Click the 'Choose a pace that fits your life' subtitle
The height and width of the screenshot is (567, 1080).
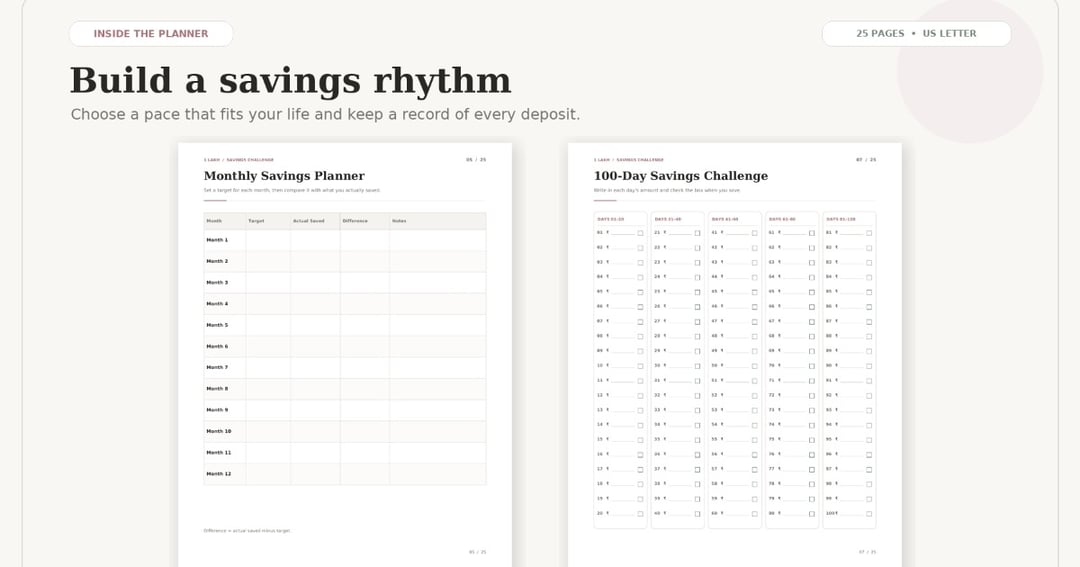(325, 114)
